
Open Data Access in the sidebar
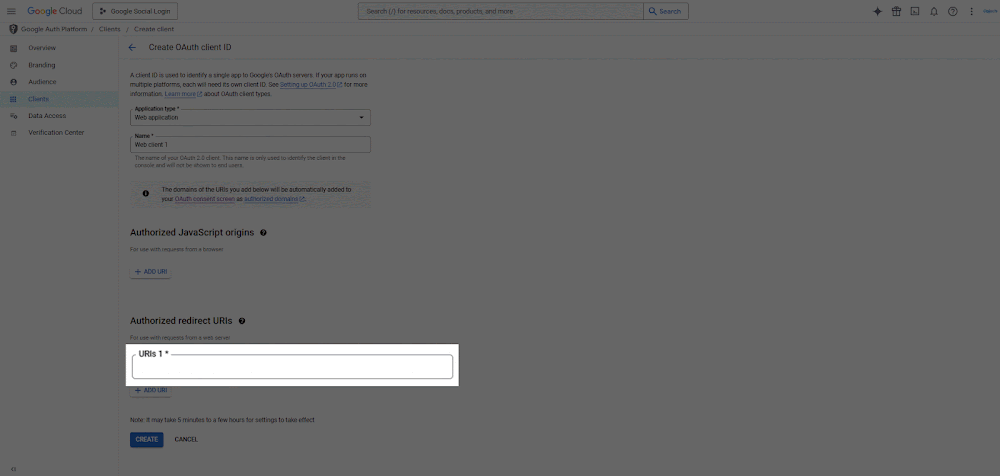47,116
